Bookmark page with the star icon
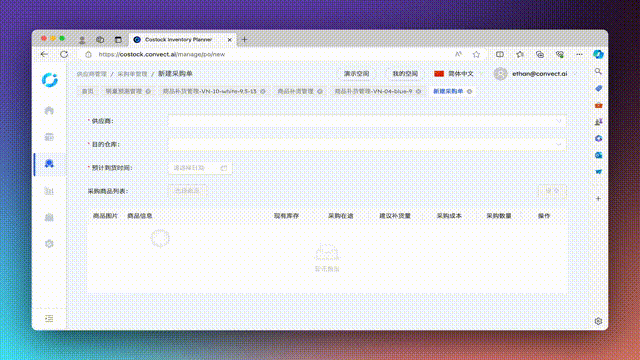640x360 pixels. [x=476, y=54]
